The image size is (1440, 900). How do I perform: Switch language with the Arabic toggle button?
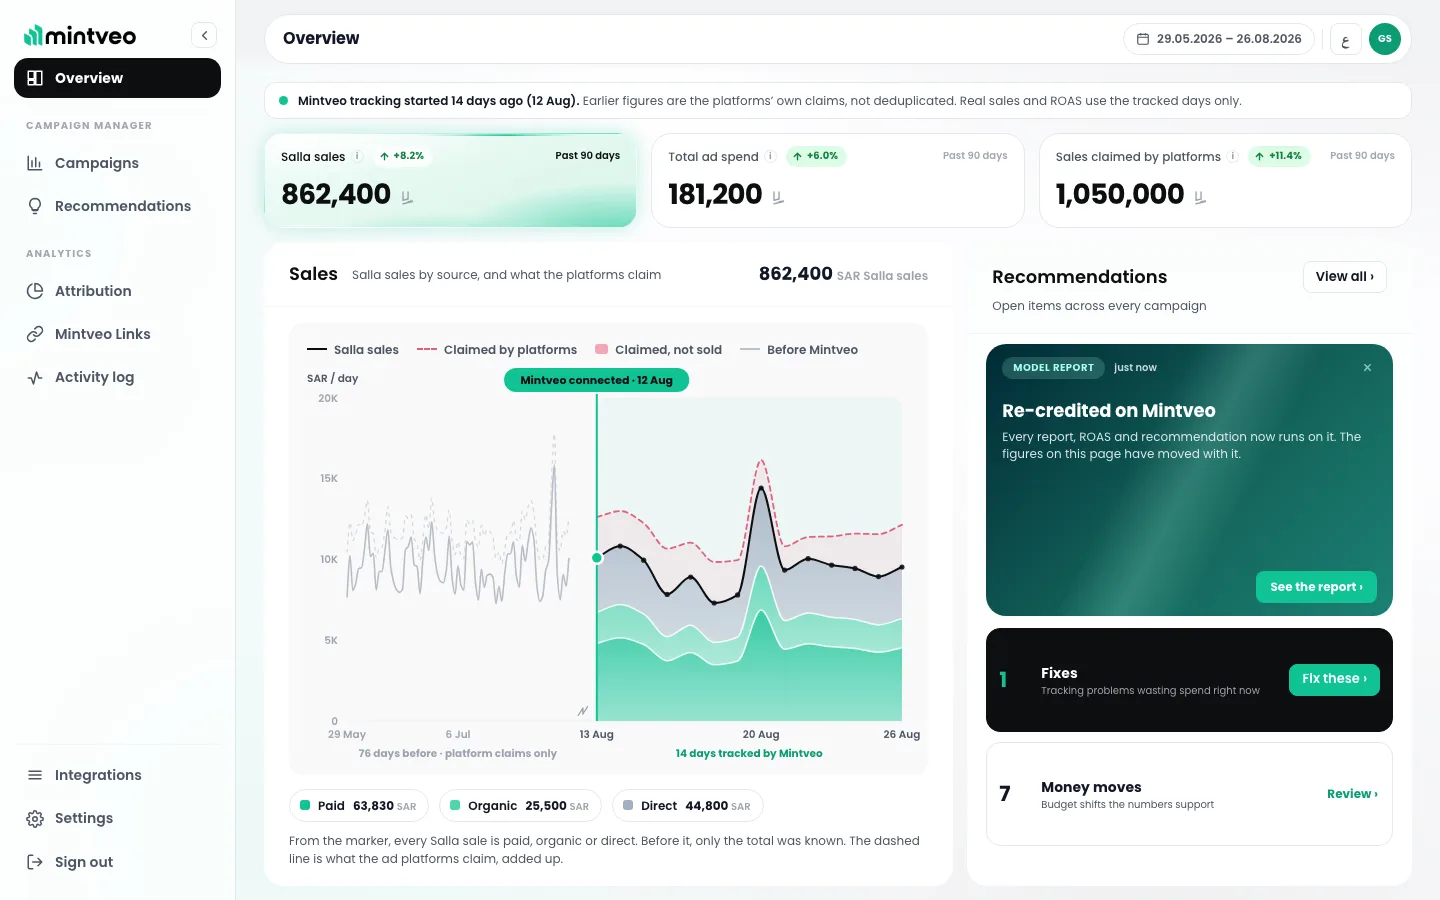1346,39
